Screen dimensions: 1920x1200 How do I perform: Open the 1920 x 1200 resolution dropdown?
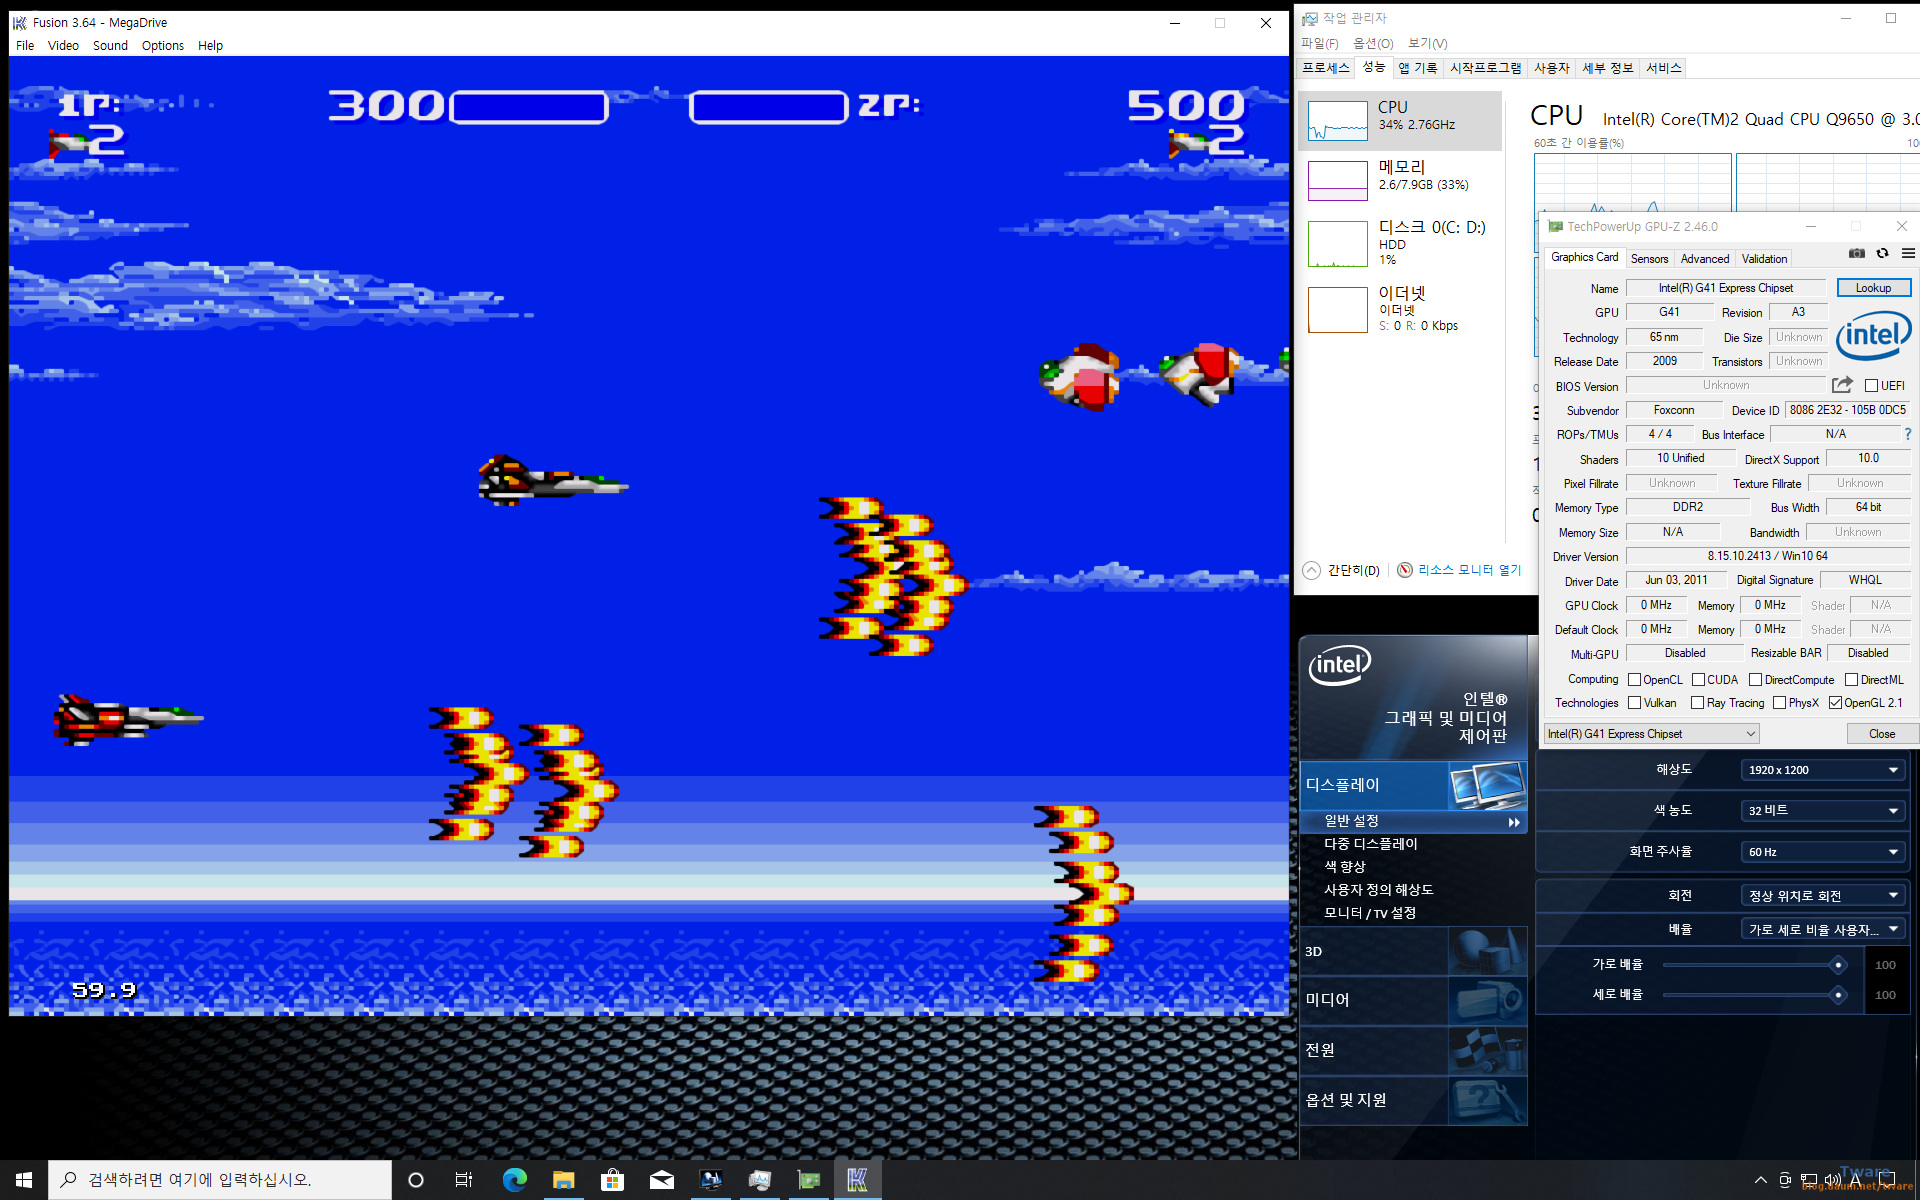click(x=1822, y=770)
